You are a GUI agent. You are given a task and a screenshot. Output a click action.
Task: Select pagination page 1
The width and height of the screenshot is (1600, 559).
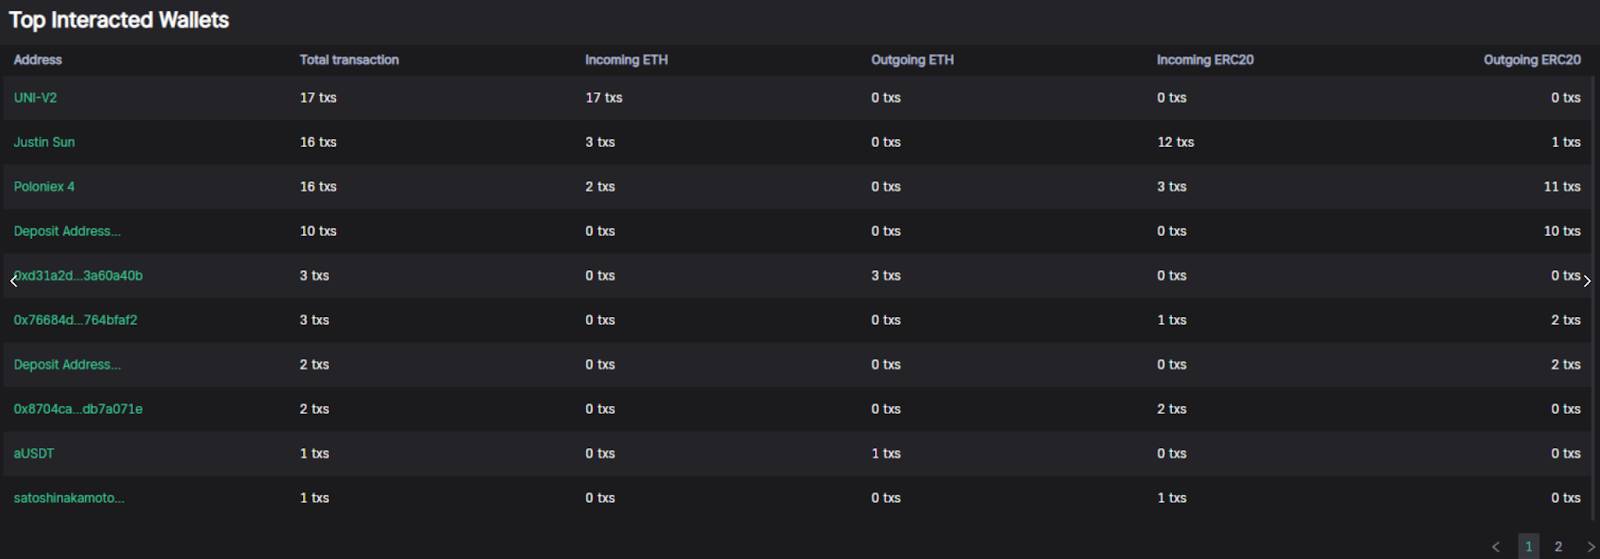click(1529, 546)
